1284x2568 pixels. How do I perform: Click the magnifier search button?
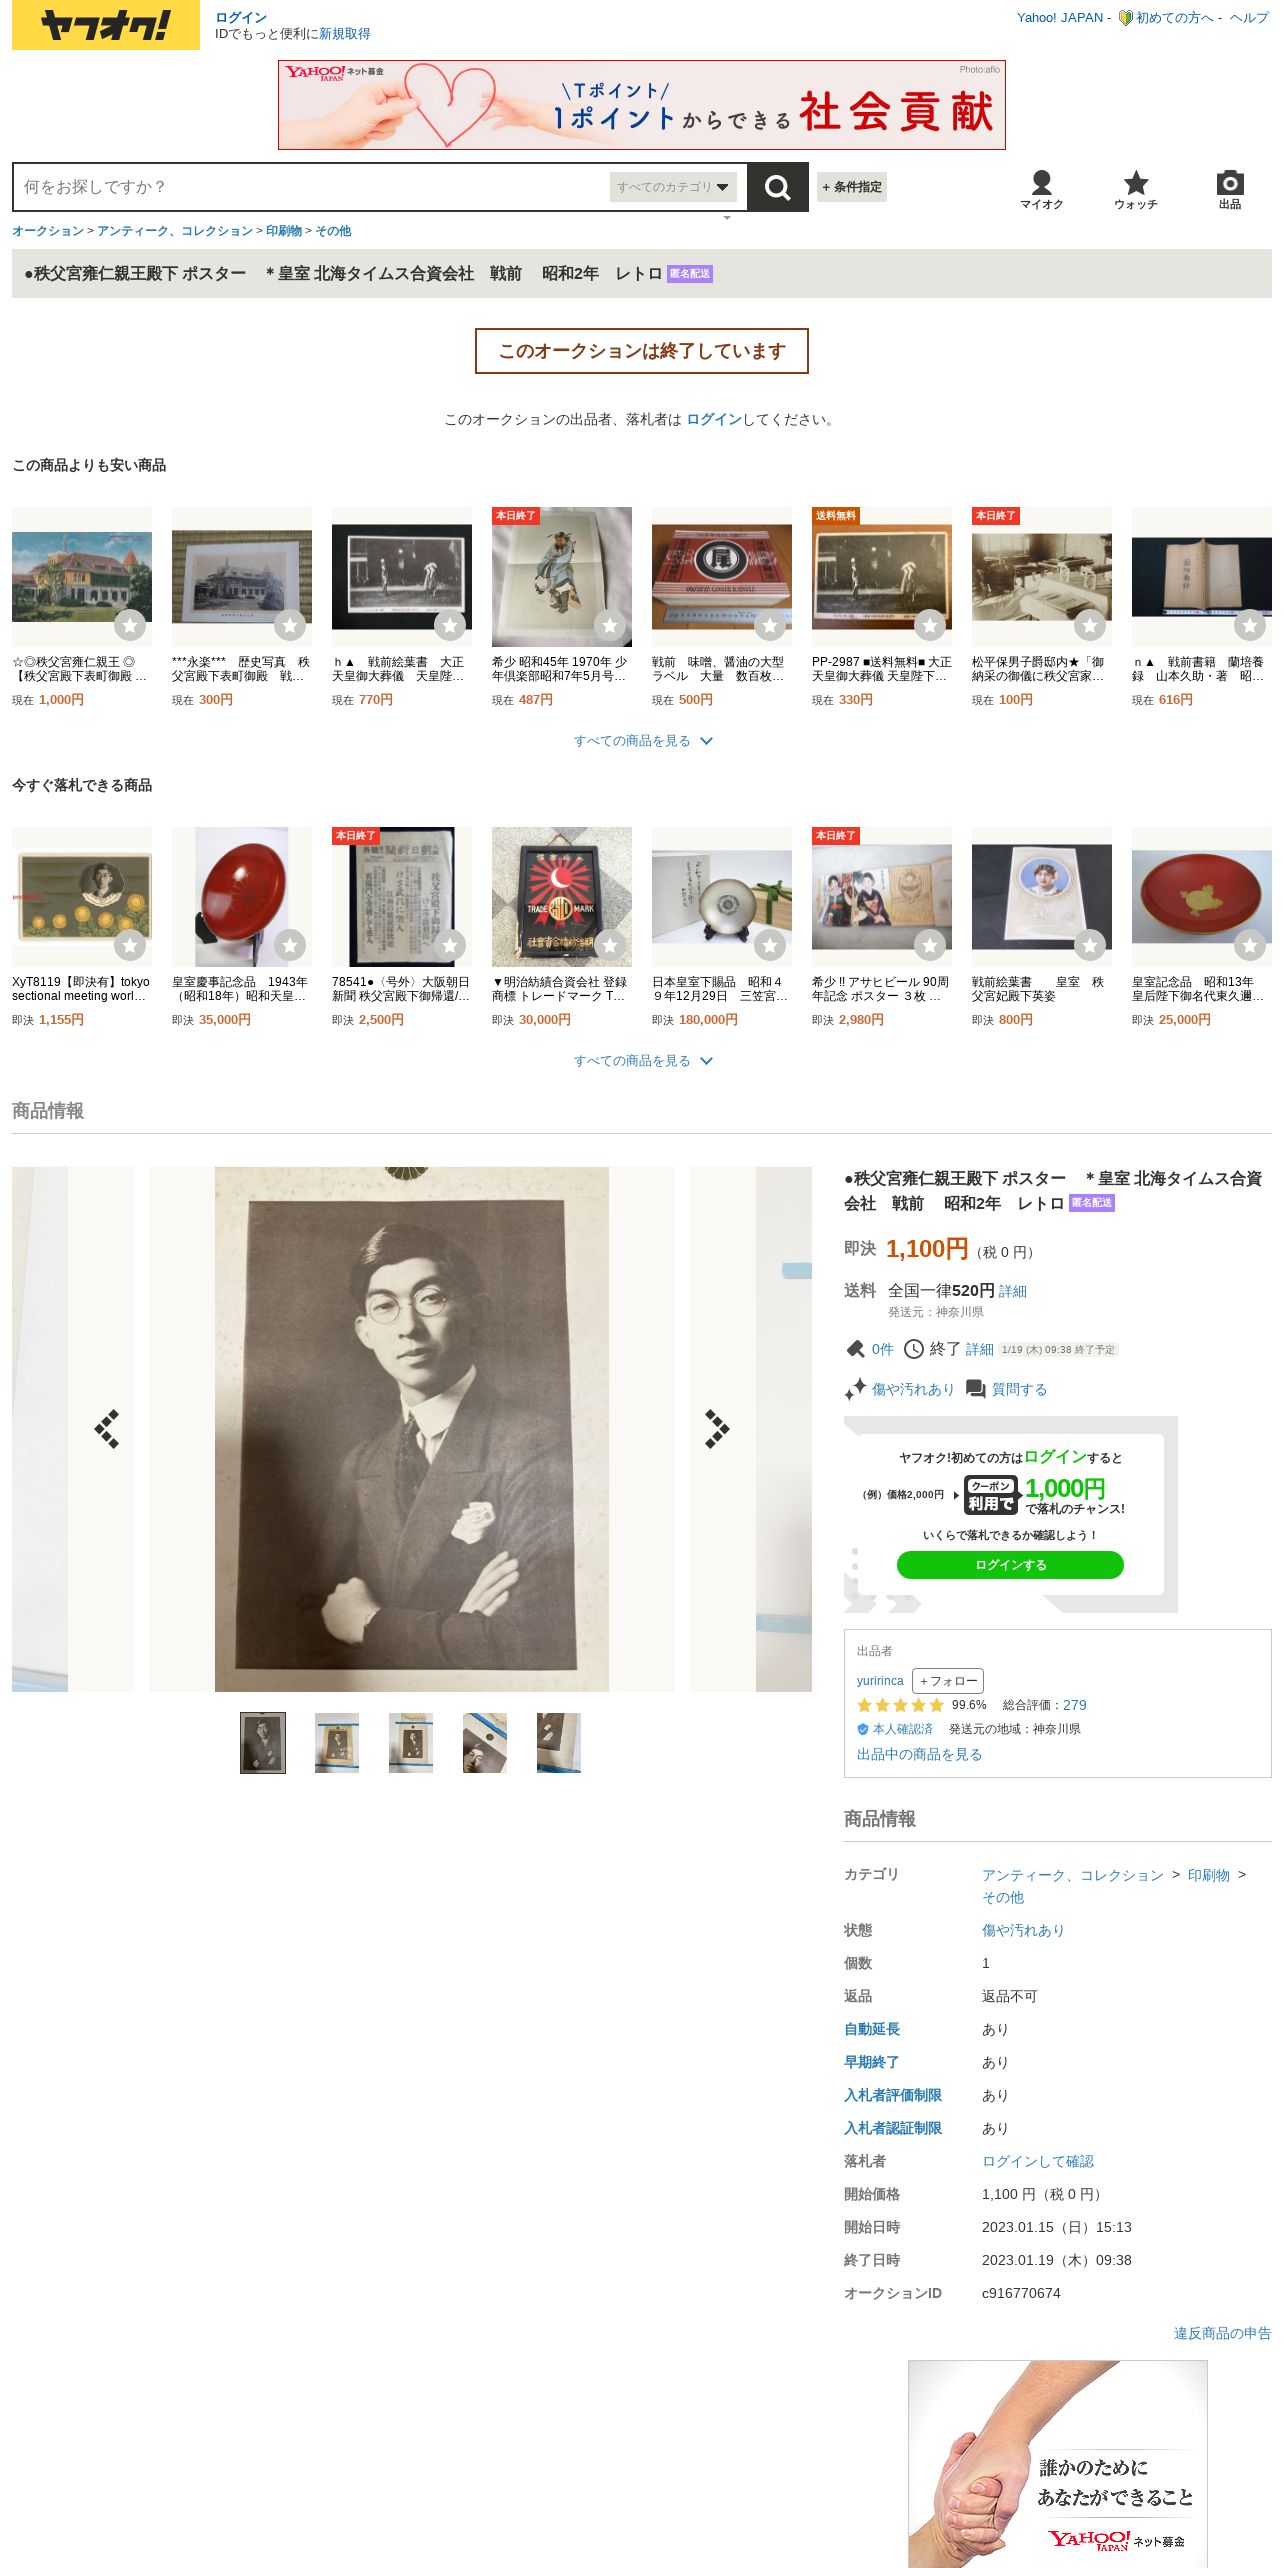(777, 187)
